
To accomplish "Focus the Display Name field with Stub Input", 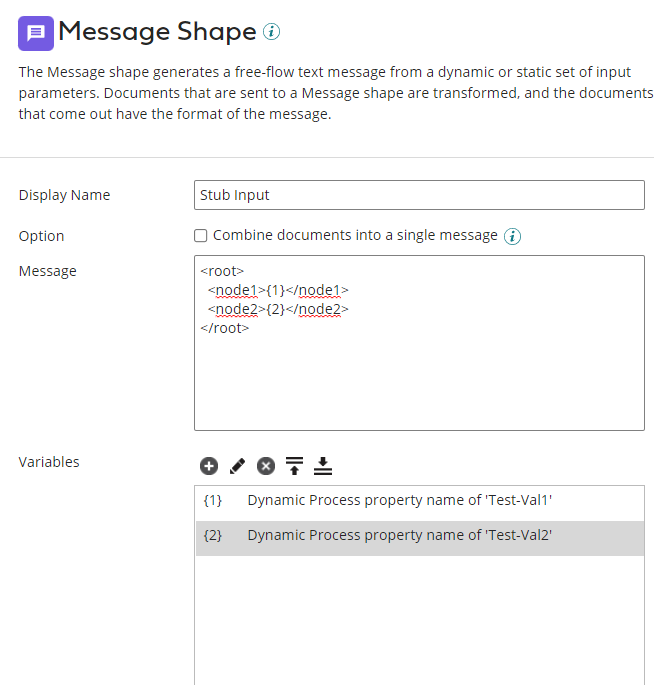I will [419, 195].
